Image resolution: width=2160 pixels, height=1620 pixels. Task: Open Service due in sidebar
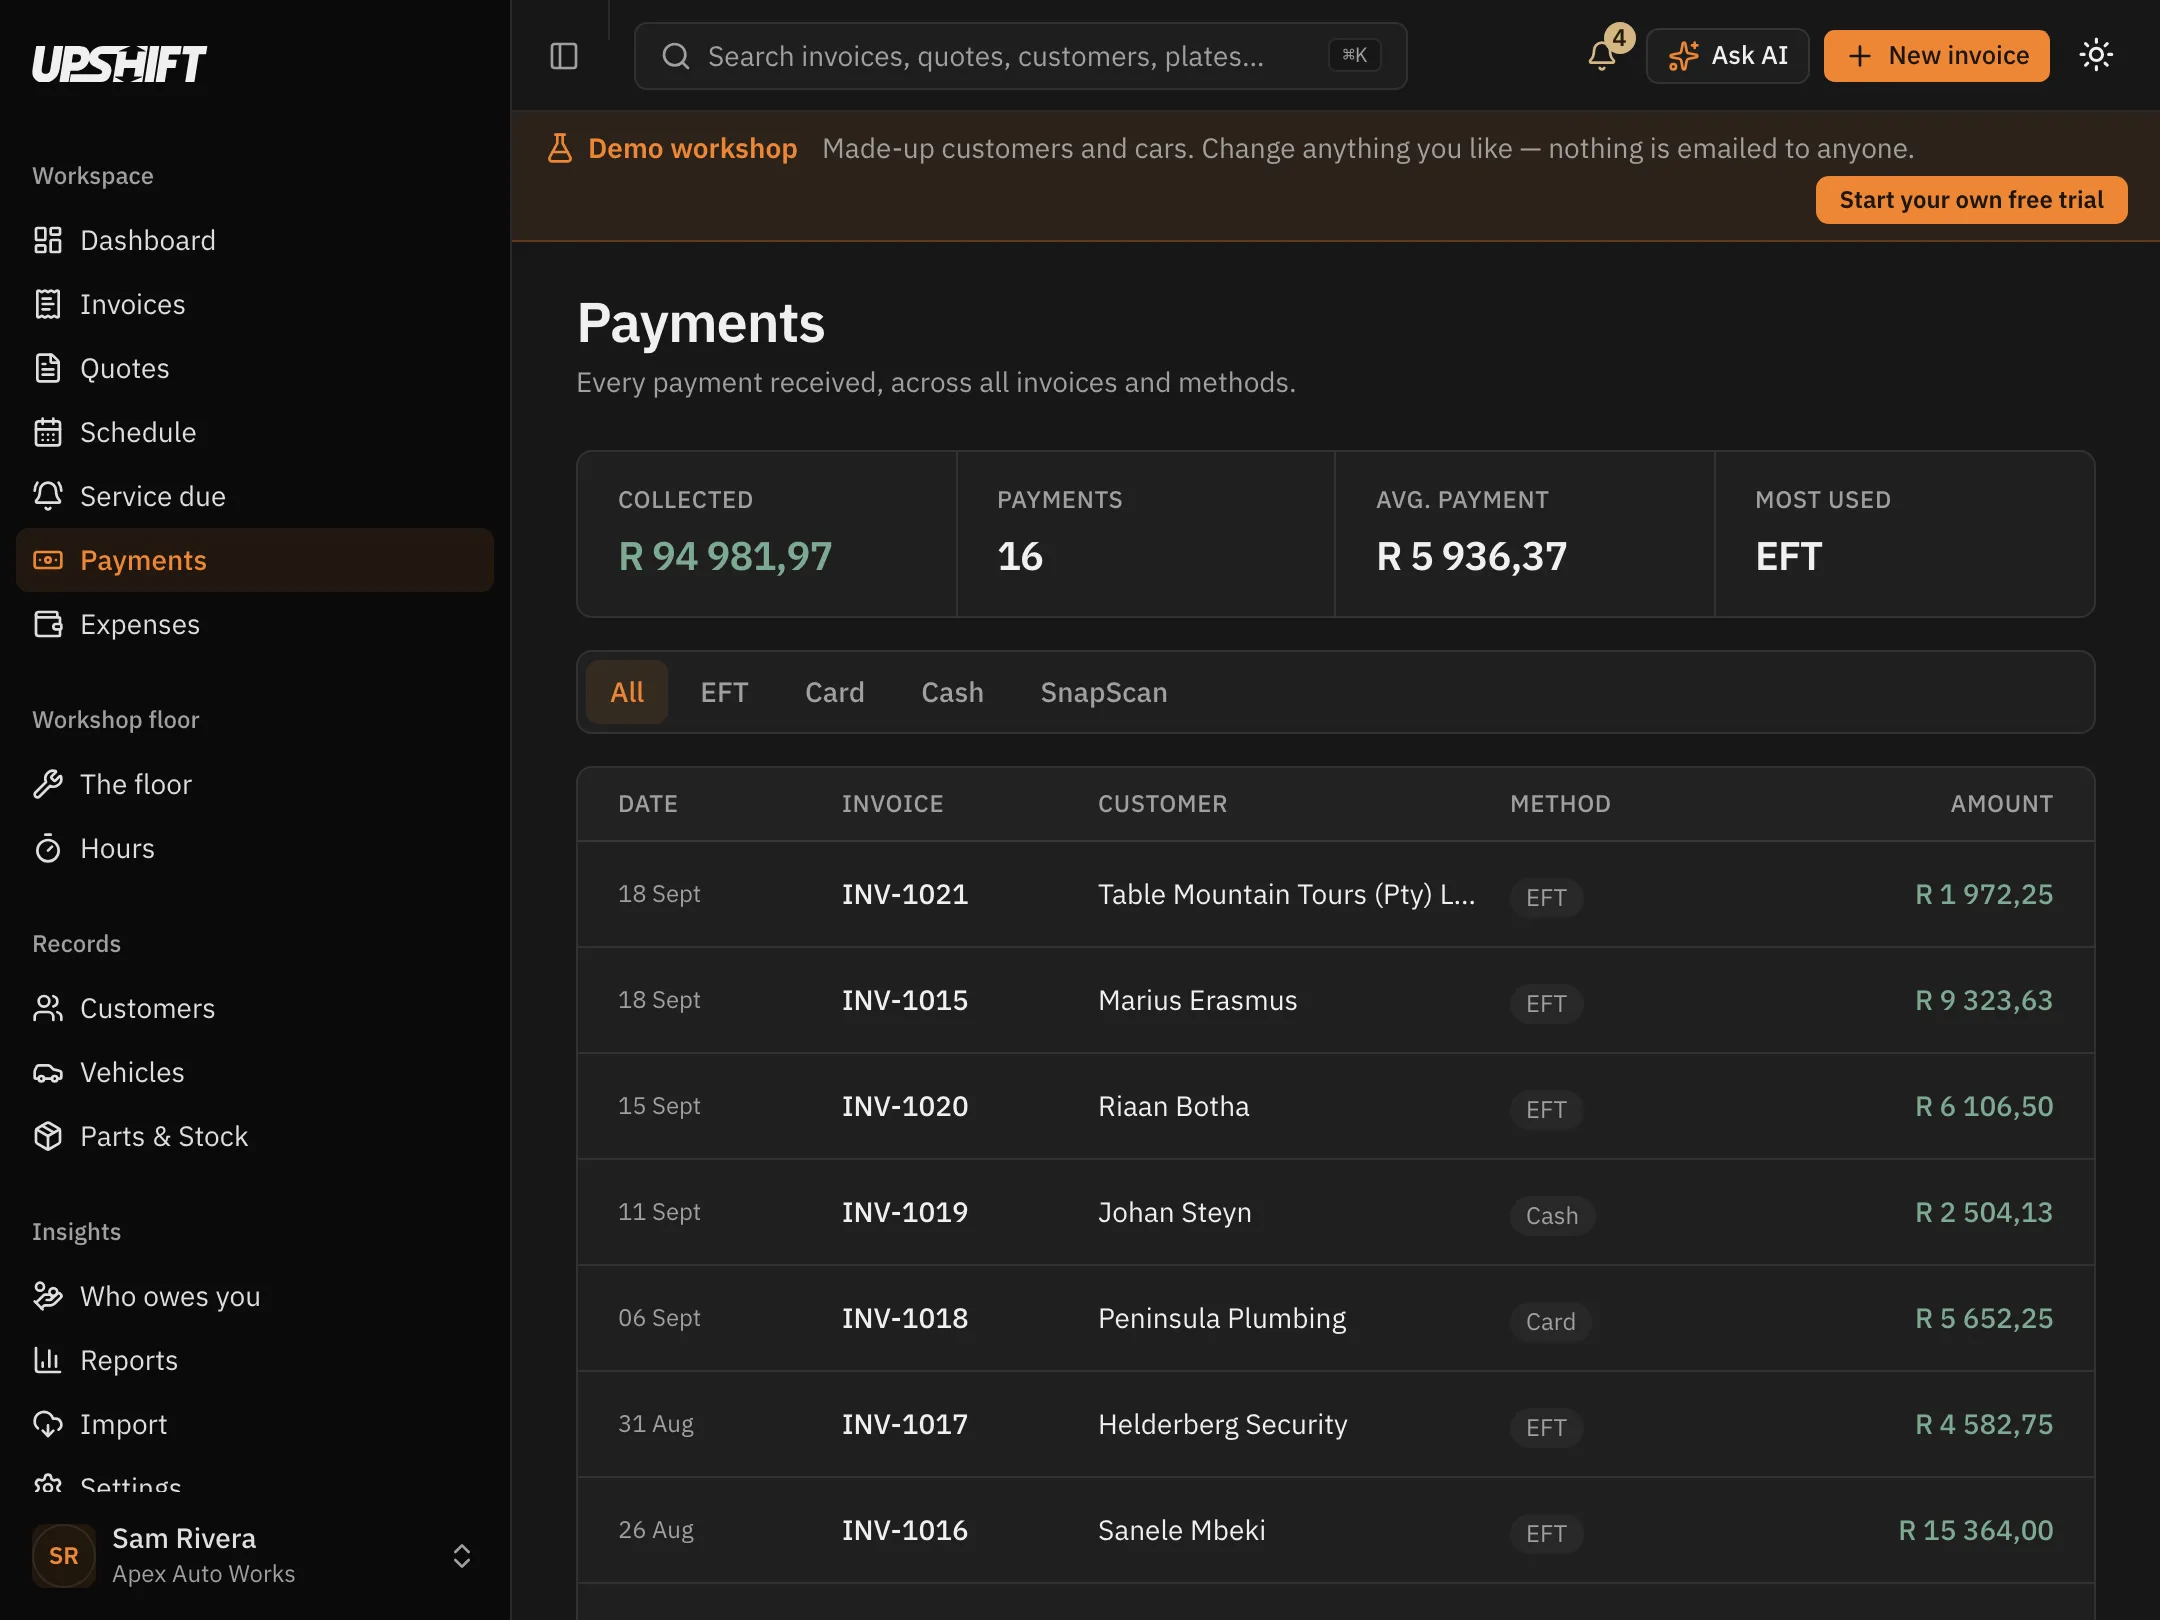(x=255, y=496)
